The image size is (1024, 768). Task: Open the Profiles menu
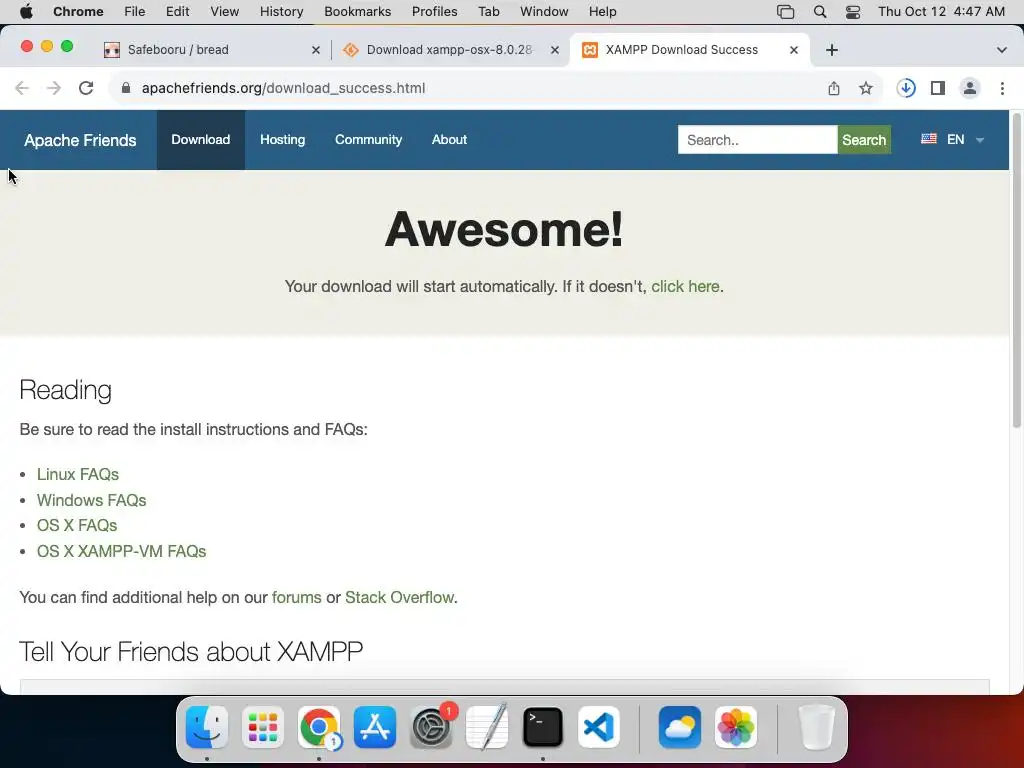[x=434, y=12]
